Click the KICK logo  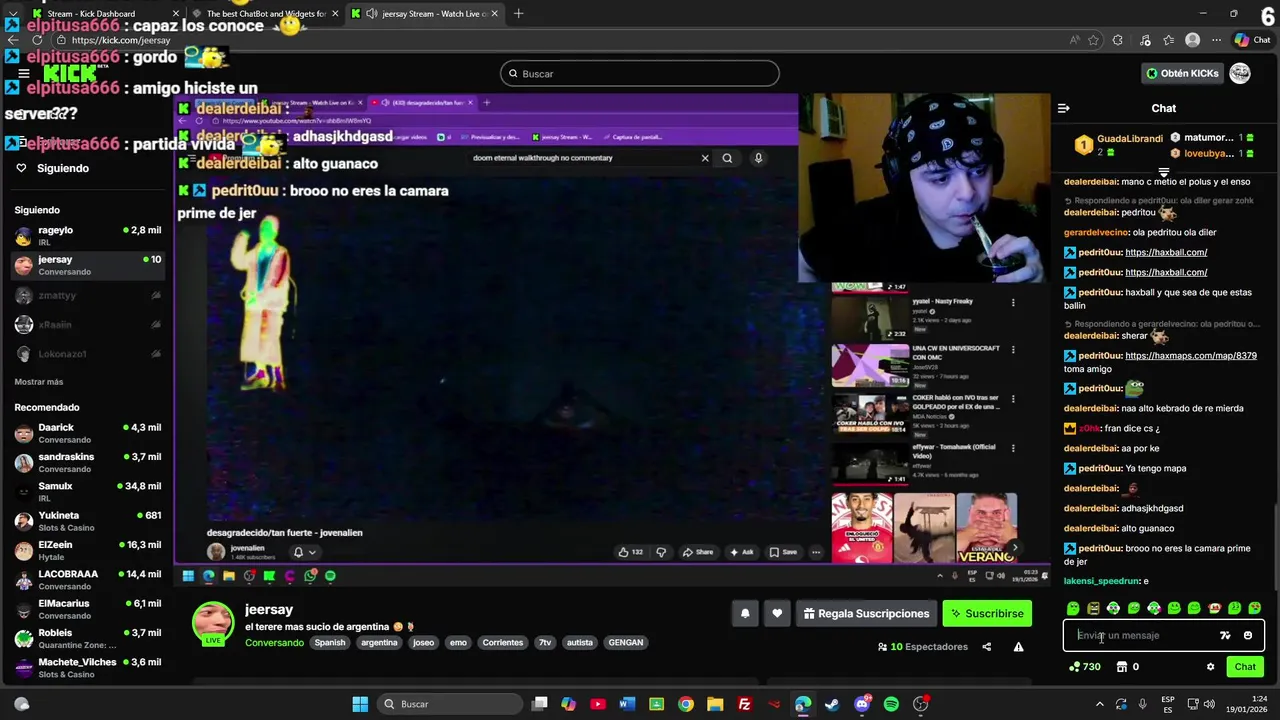70,74
